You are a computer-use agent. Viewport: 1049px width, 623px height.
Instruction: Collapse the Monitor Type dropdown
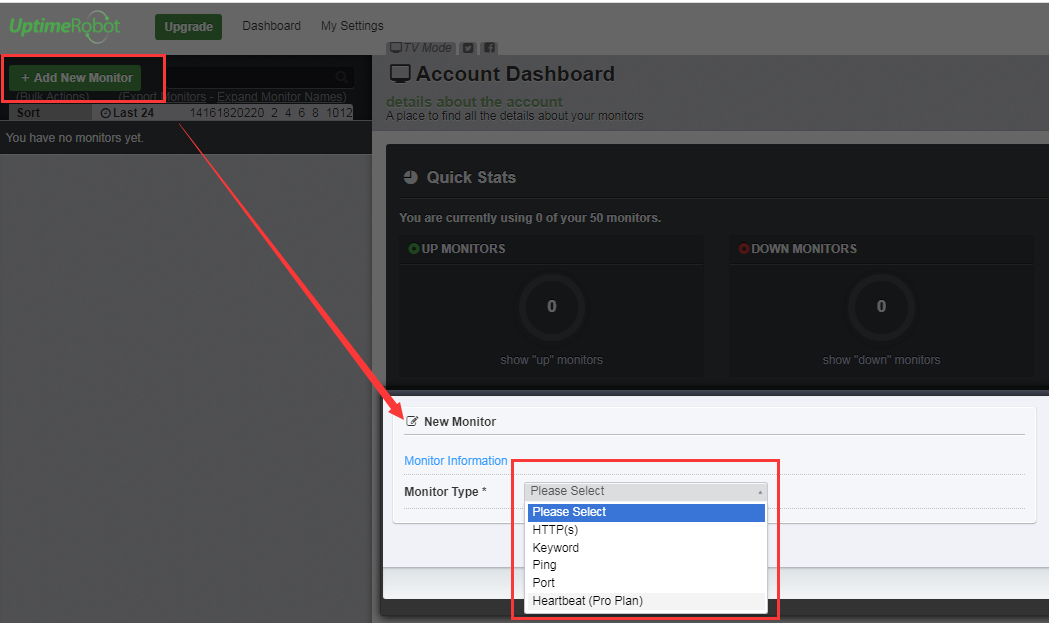pos(646,491)
